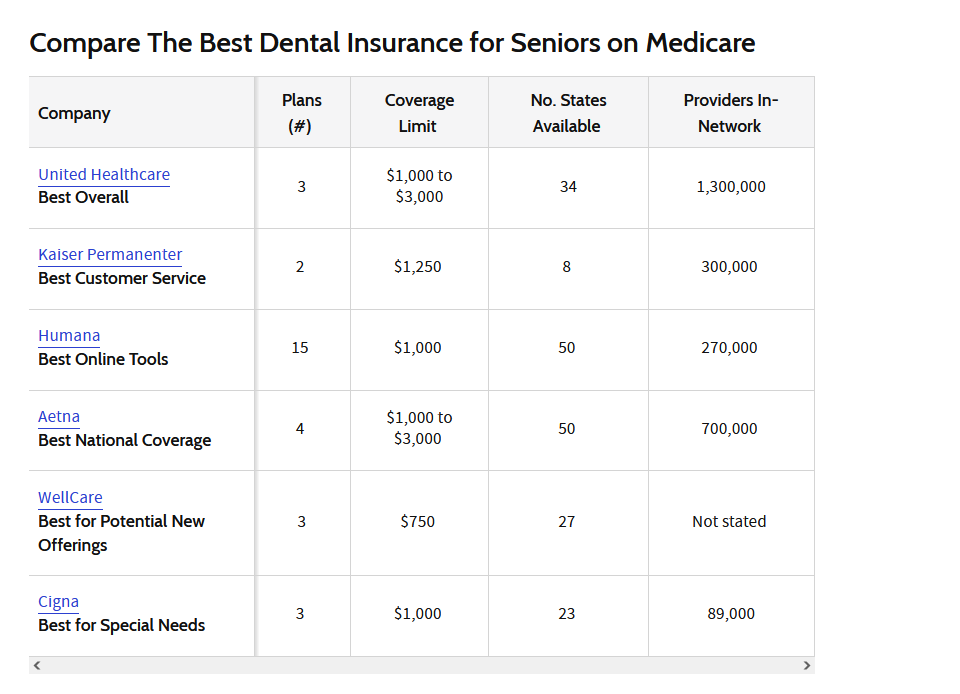Select the Providers In-Network column header
This screenshot has width=960, height=694.
(731, 113)
